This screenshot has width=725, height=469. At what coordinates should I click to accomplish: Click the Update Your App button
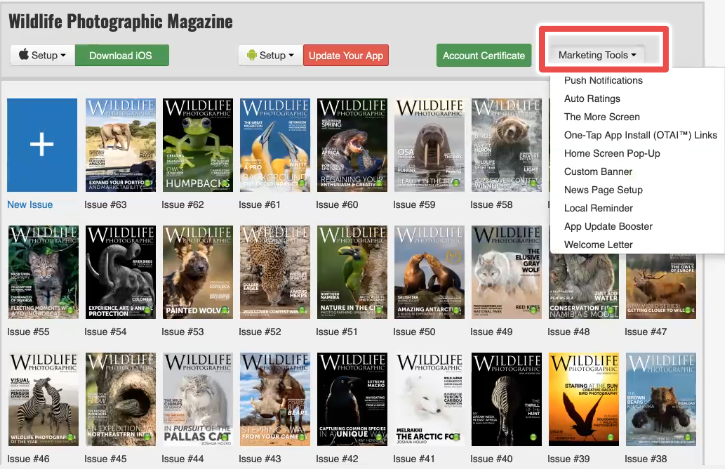pyautogui.click(x=346, y=55)
